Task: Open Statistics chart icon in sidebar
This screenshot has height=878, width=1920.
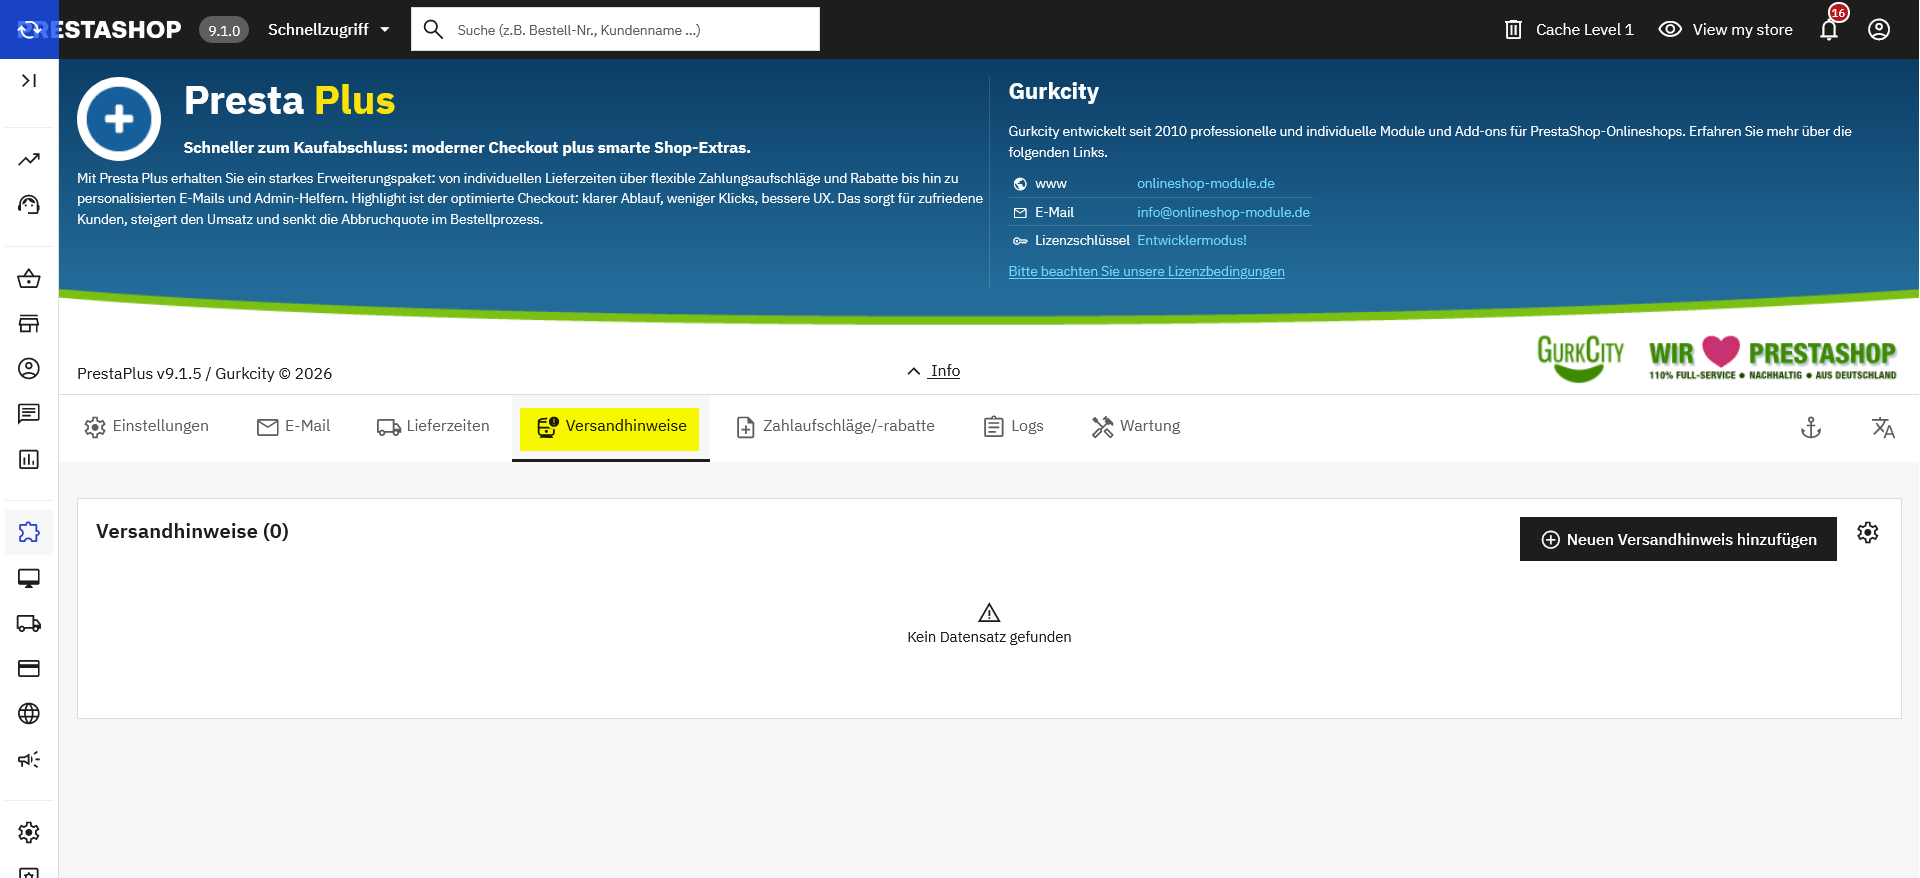Action: pos(29,459)
